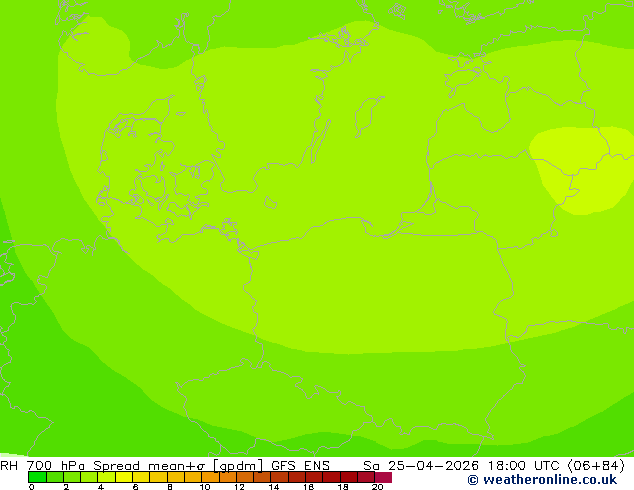Screen dimensions: 634x490
Task: Click the '18:00 UTC' time text
Action: [525, 466]
